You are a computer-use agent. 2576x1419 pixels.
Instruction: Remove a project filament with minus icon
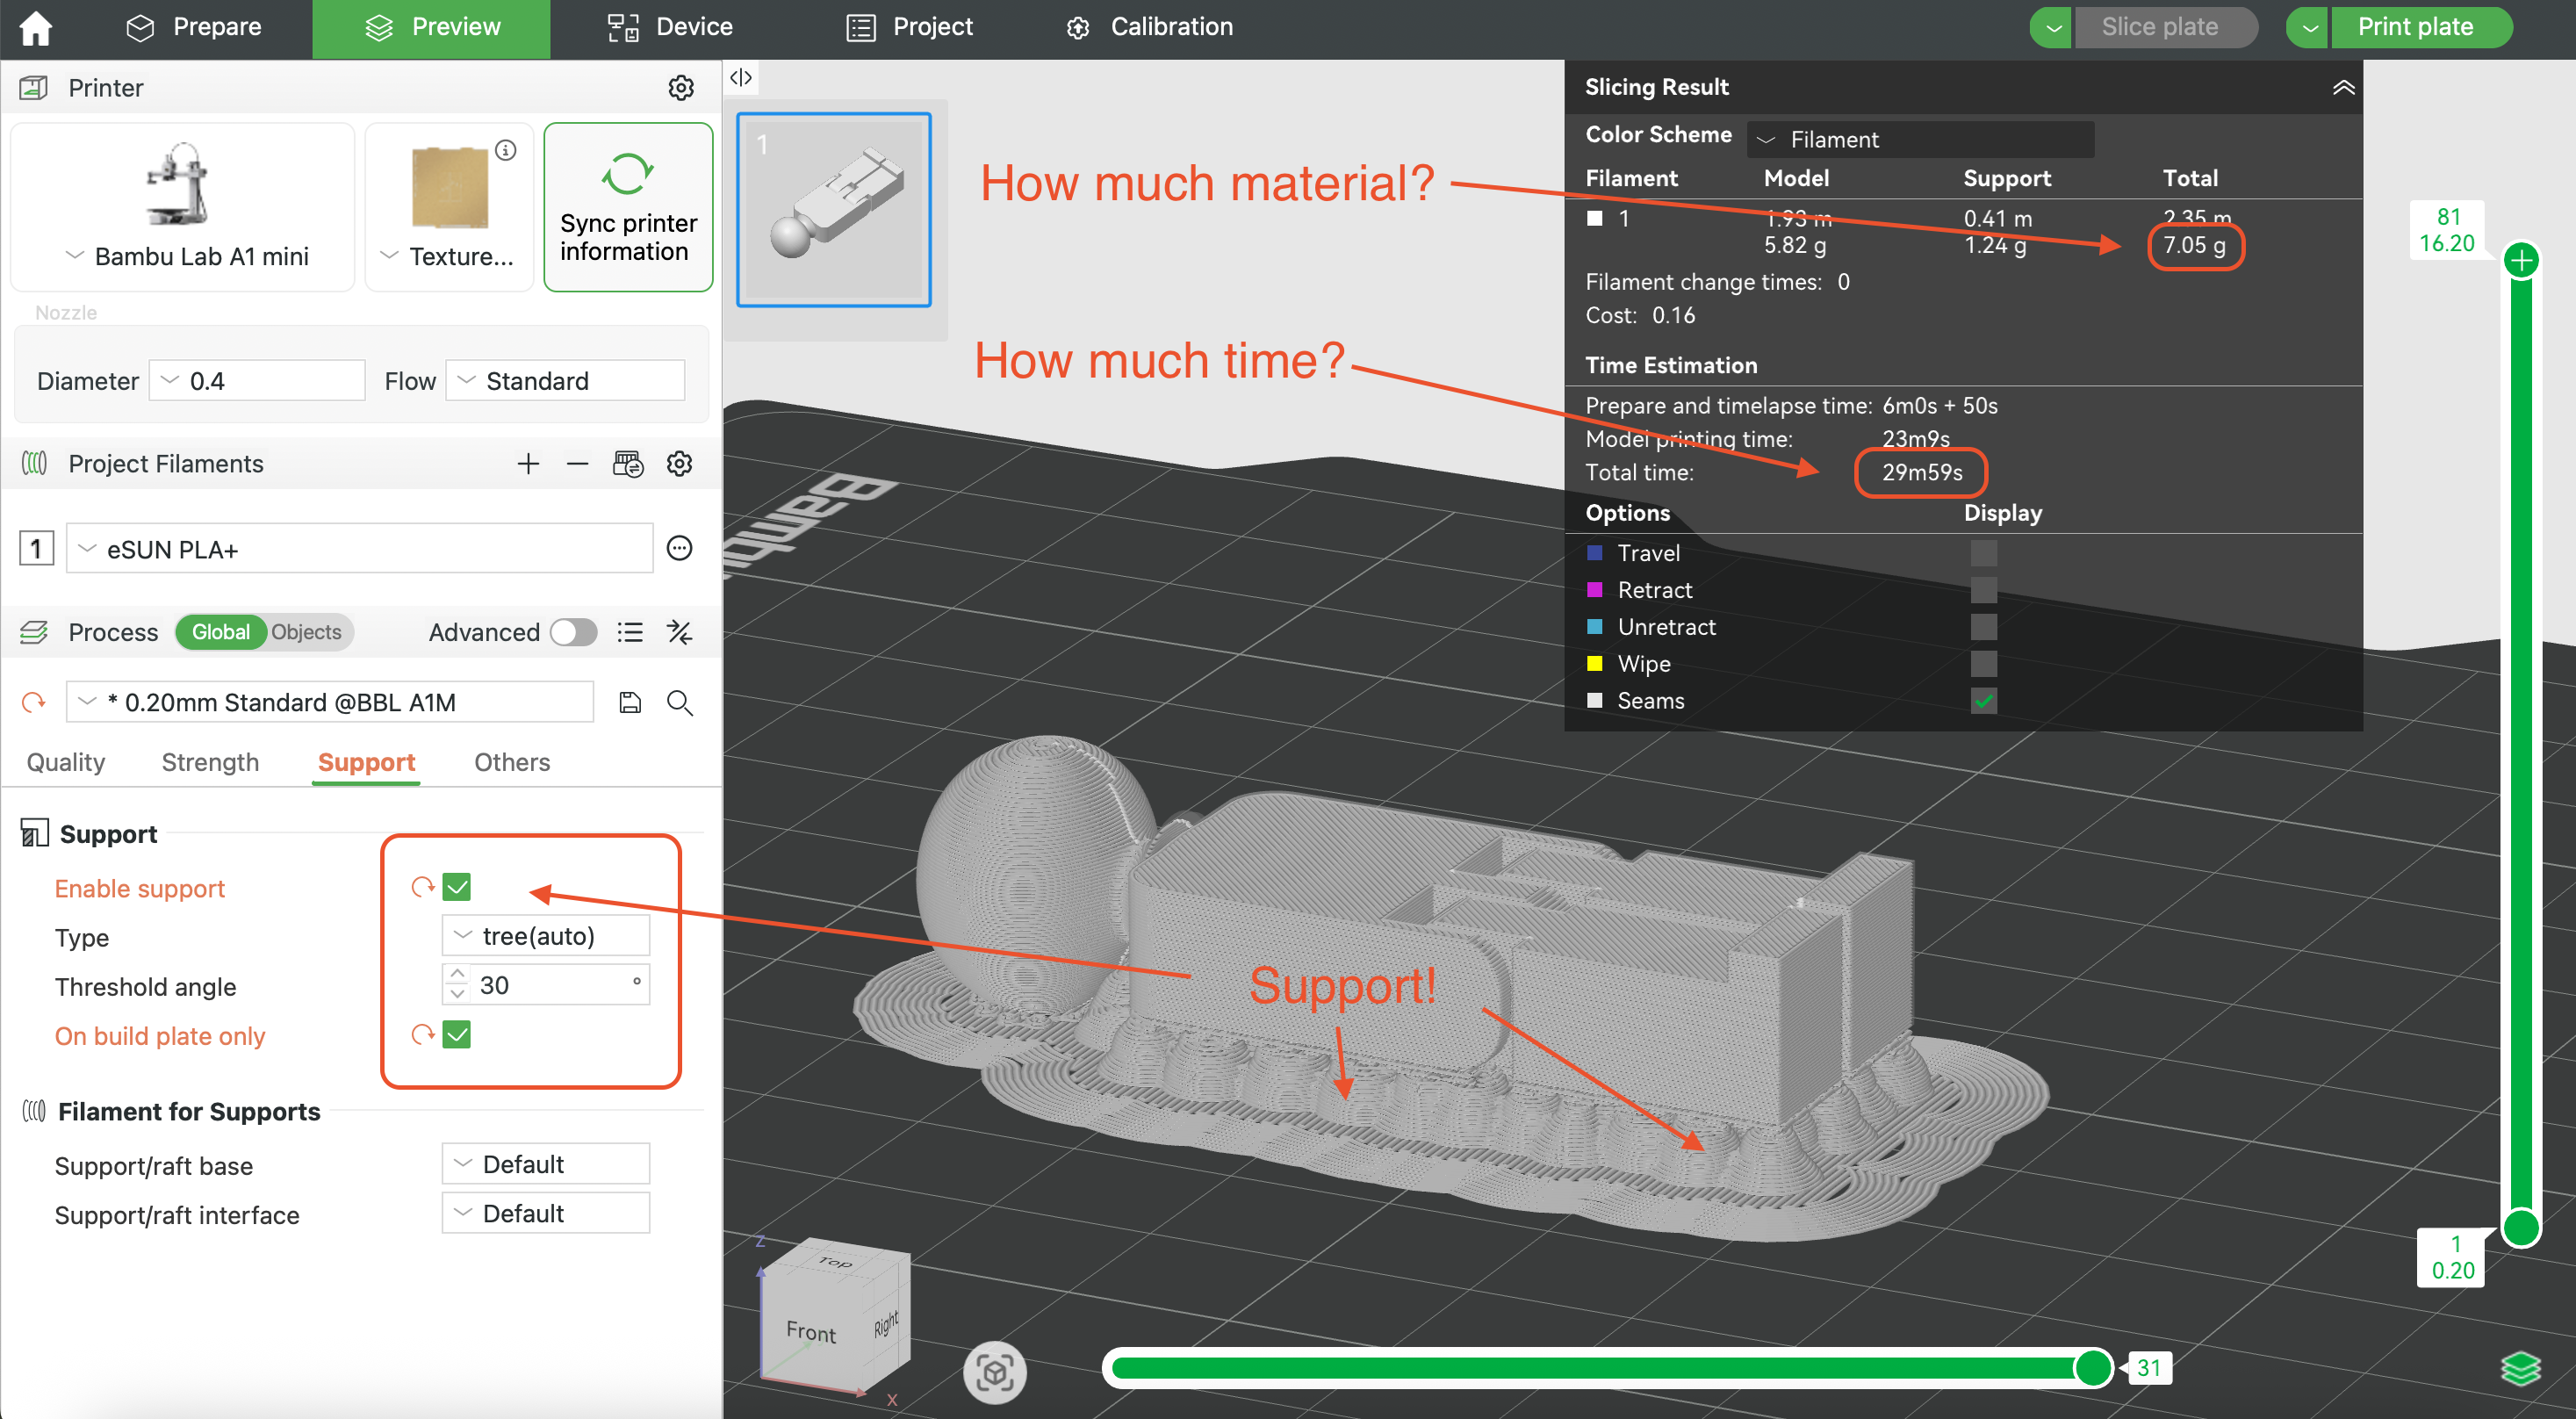point(577,464)
